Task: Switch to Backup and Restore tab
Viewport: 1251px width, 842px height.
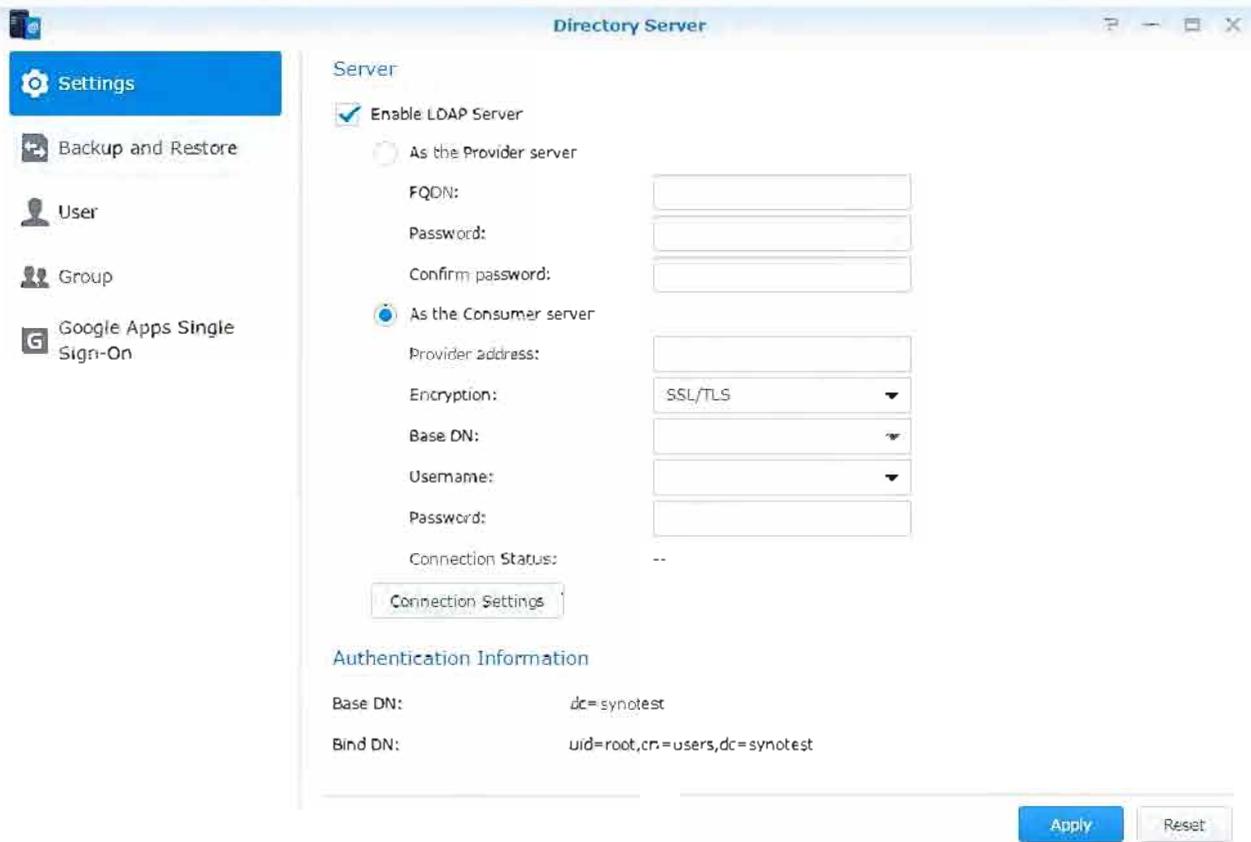Action: (x=145, y=148)
